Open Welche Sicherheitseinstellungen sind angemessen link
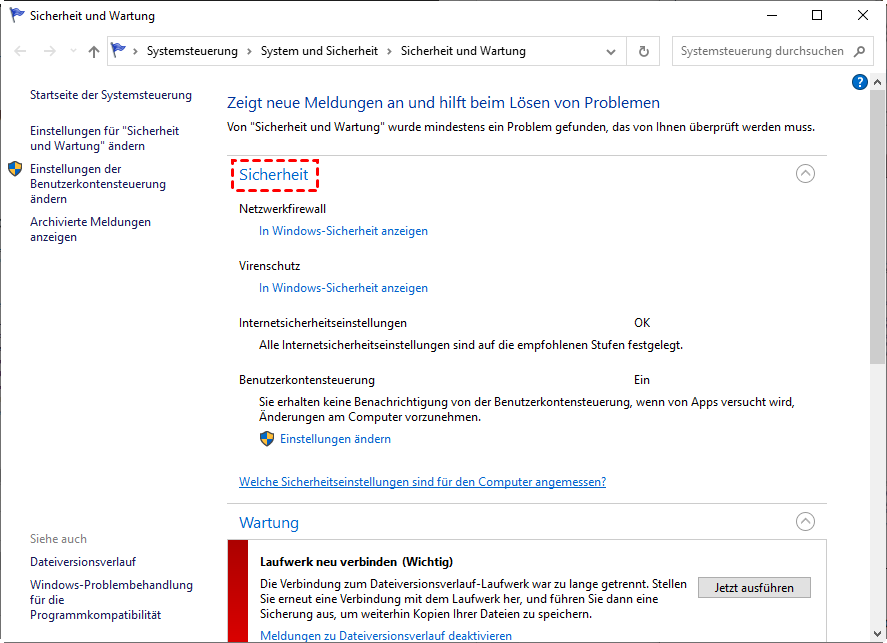This screenshot has width=887, height=643. point(423,482)
